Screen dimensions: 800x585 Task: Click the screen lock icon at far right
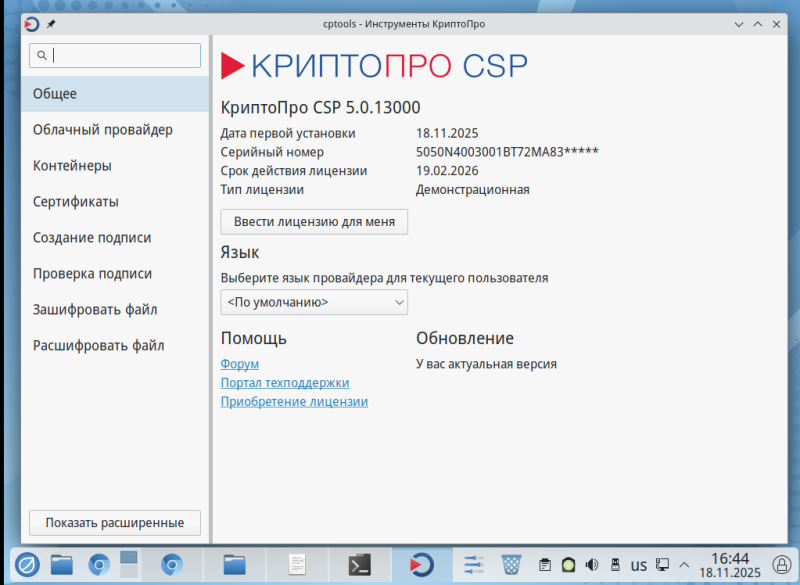782,564
